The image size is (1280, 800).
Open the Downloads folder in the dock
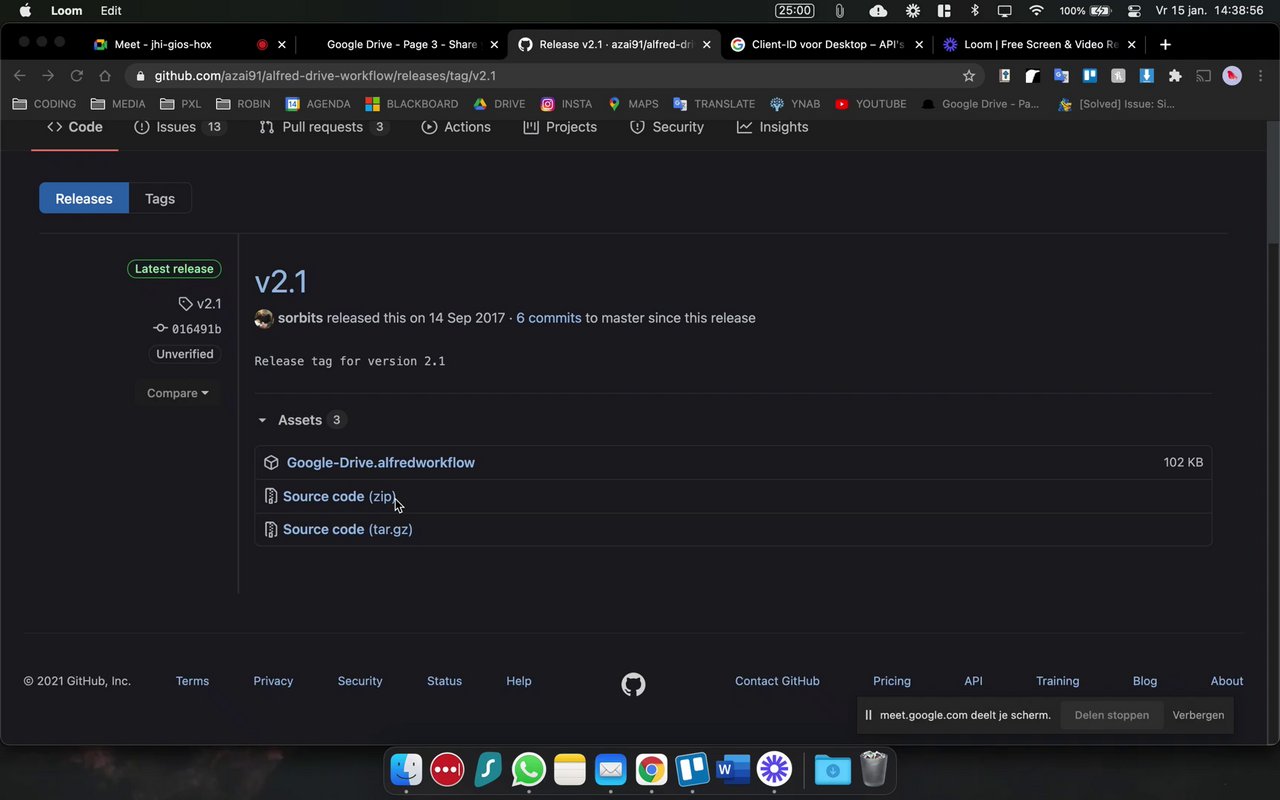click(x=832, y=769)
